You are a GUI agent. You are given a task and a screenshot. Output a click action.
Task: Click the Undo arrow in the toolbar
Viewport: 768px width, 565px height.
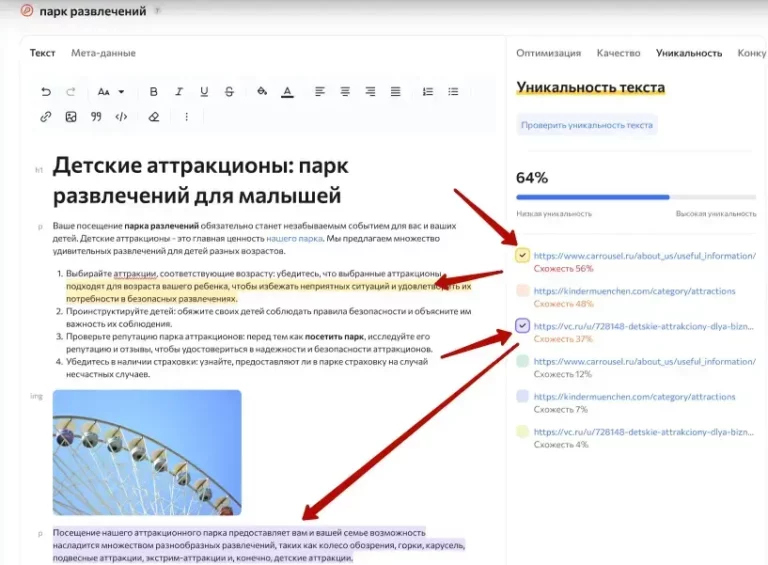pyautogui.click(x=46, y=92)
